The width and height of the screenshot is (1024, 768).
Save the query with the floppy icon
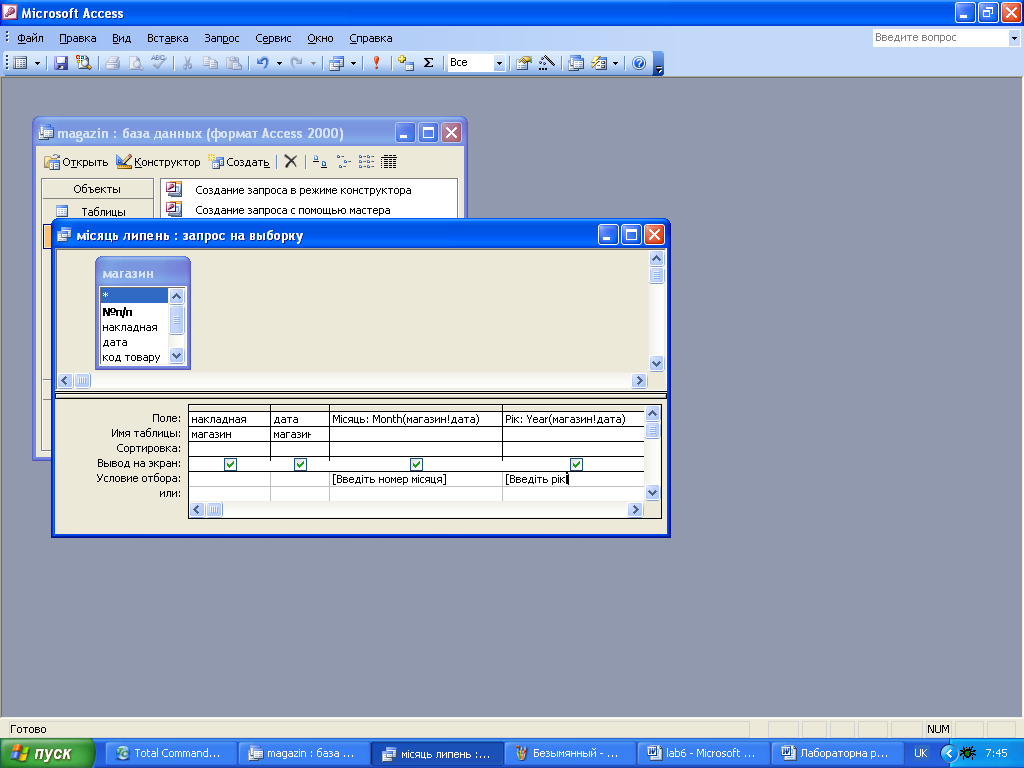61,63
